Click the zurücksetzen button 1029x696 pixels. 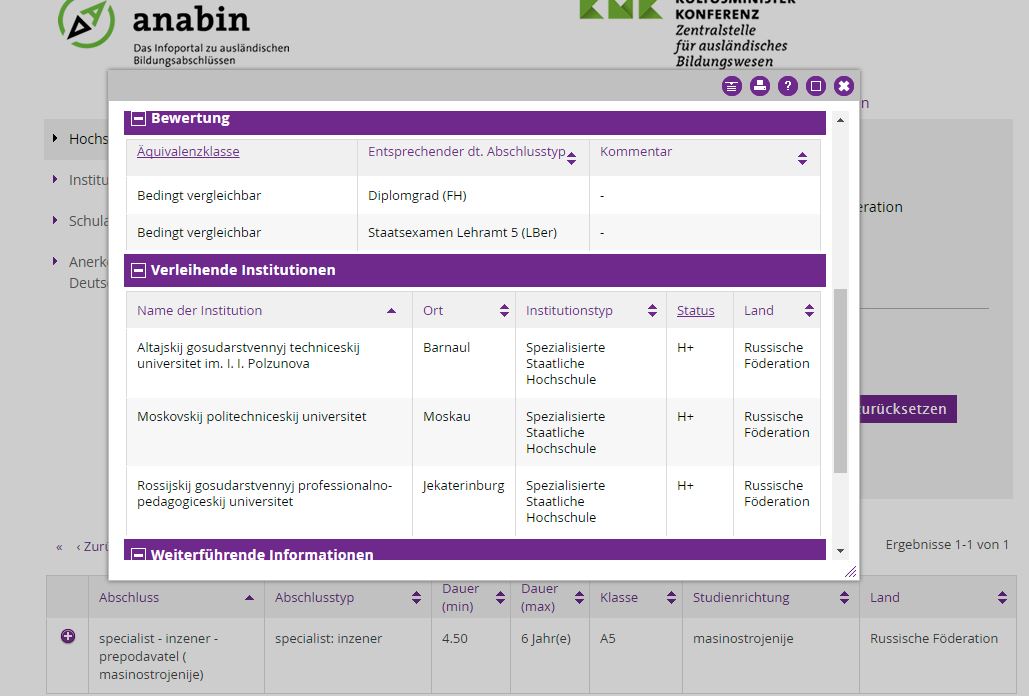pos(908,409)
